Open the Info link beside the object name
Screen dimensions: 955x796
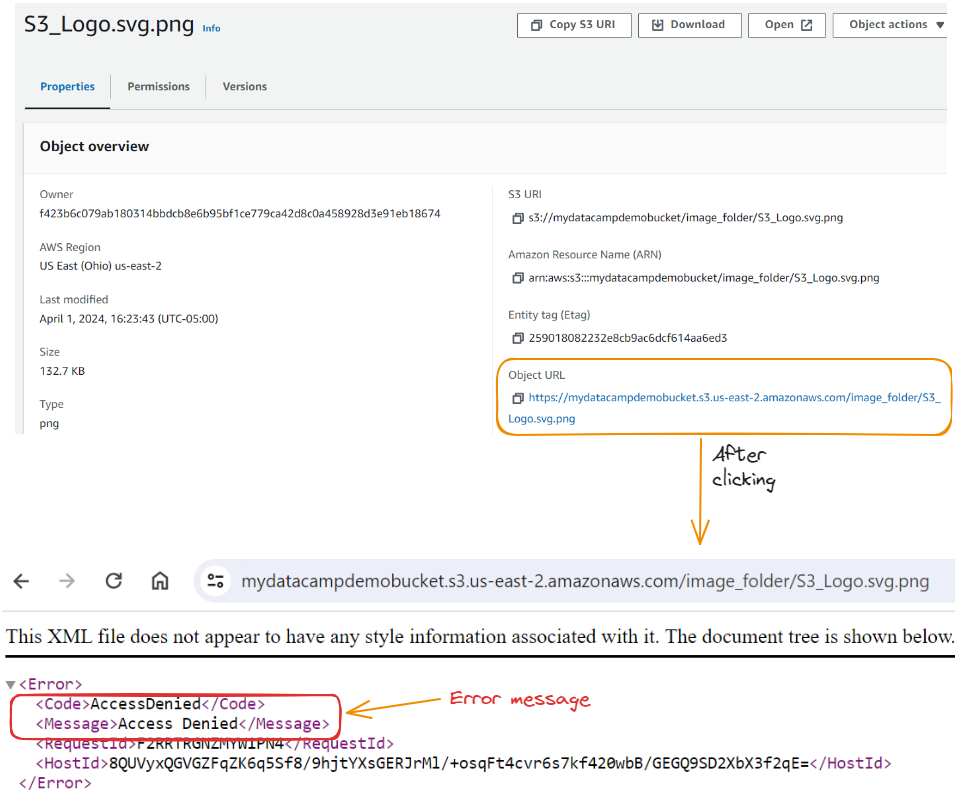click(211, 28)
